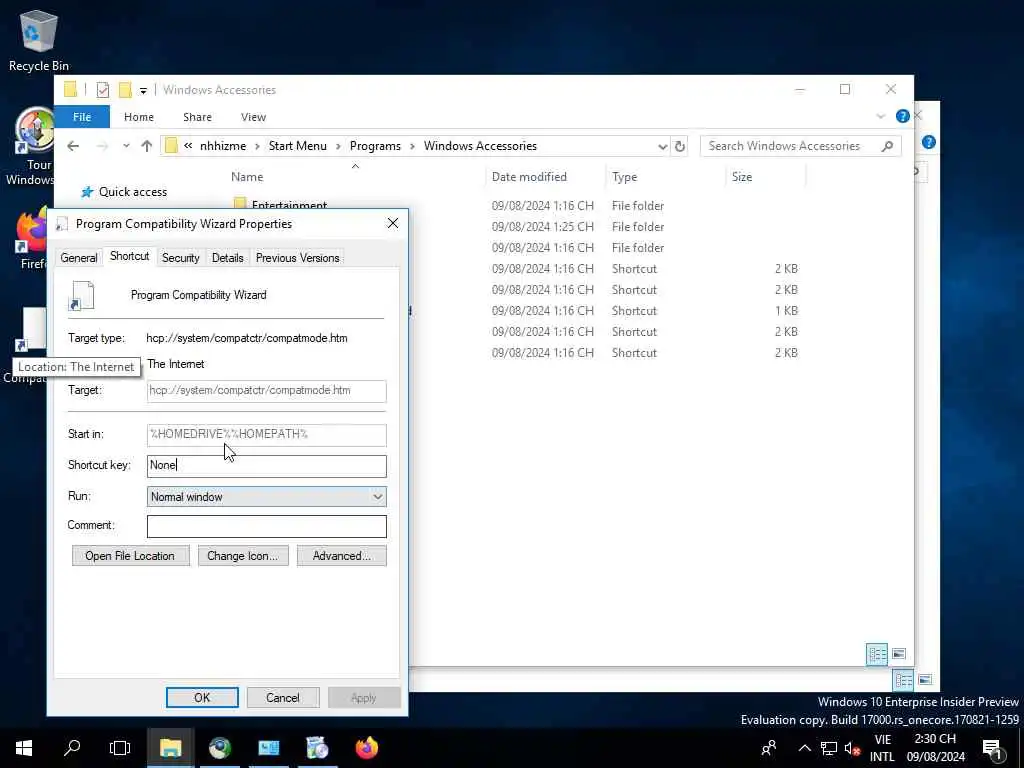Open the Action Center notifications icon
This screenshot has height=768, width=1024.
pyautogui.click(x=992, y=749)
